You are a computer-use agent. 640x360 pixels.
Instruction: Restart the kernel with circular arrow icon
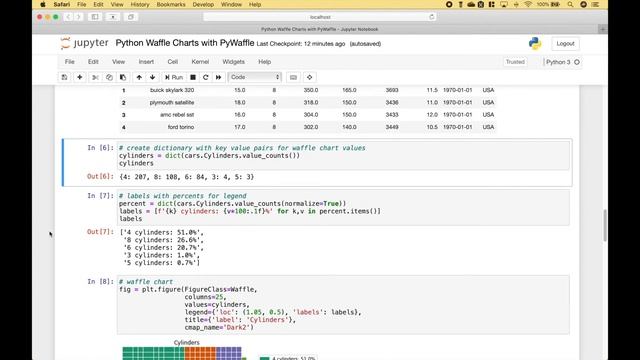click(x=206, y=77)
